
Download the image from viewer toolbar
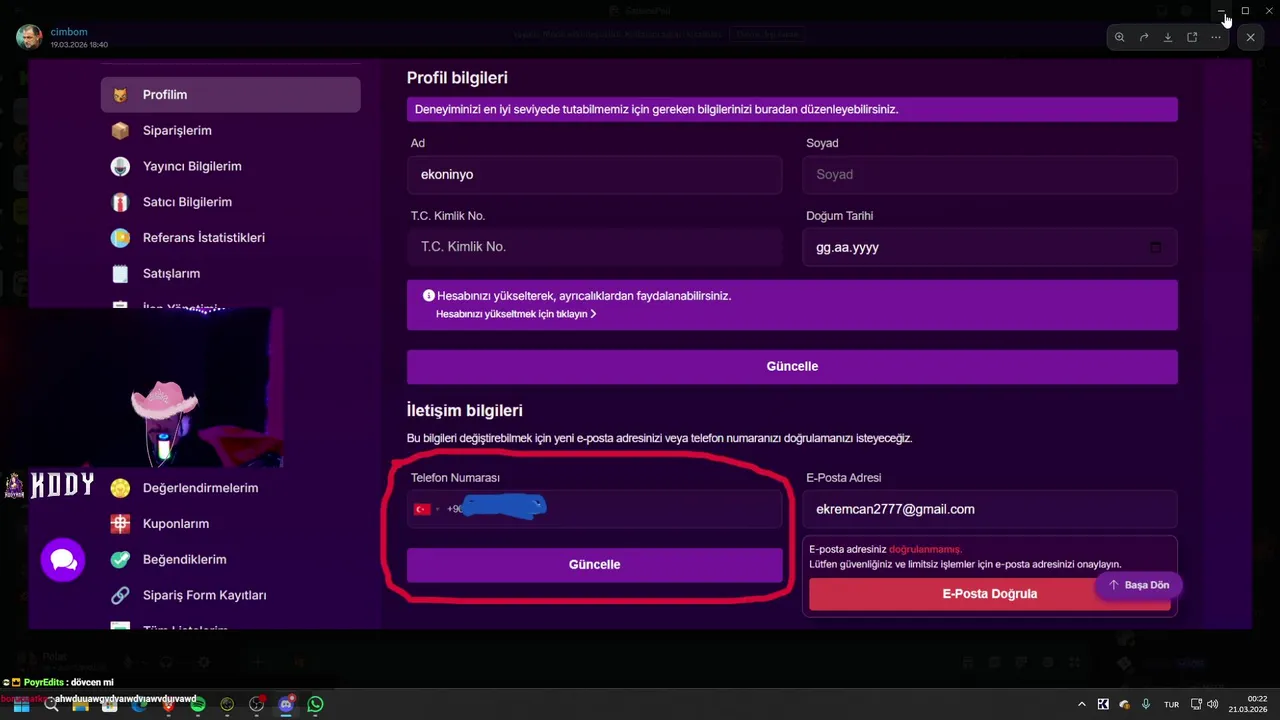(1168, 37)
